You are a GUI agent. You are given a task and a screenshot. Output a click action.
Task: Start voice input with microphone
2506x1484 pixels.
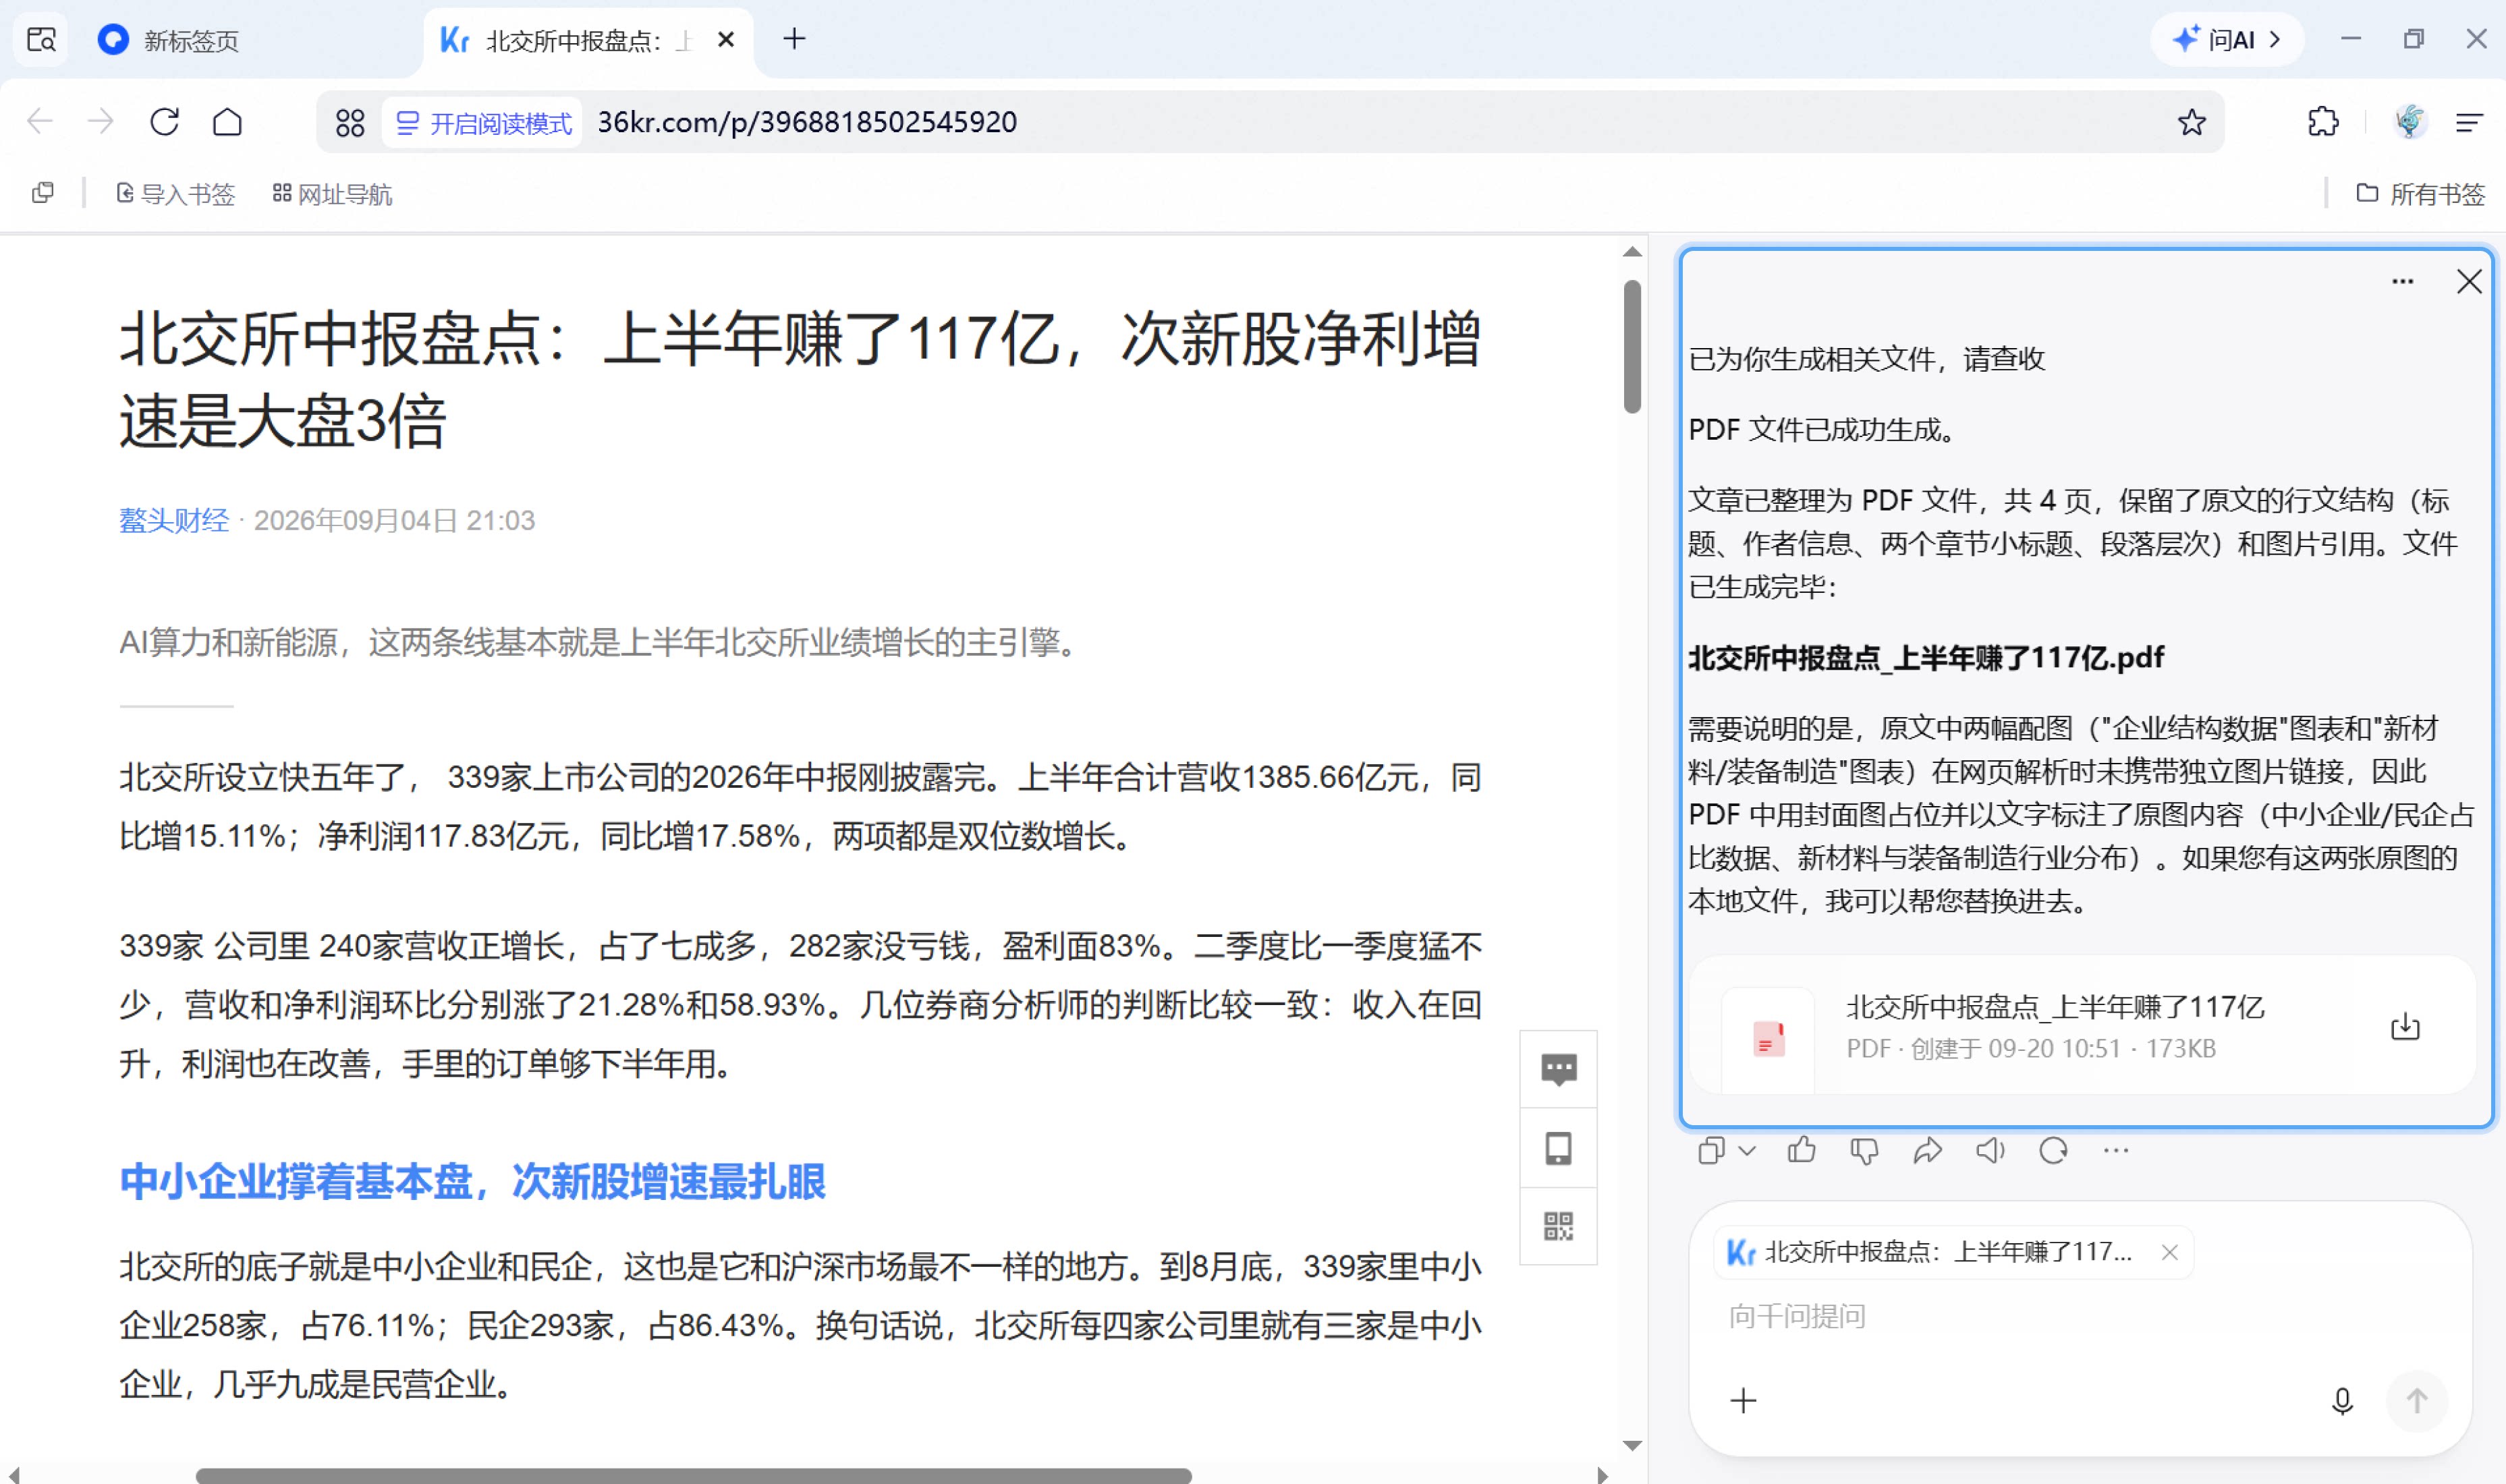[2341, 1401]
